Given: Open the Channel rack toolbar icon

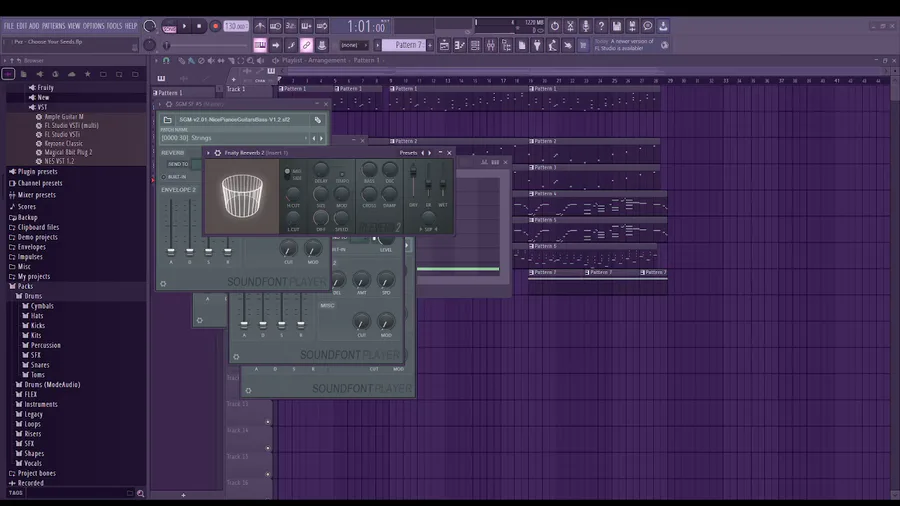Looking at the screenshot, I should [475, 45].
